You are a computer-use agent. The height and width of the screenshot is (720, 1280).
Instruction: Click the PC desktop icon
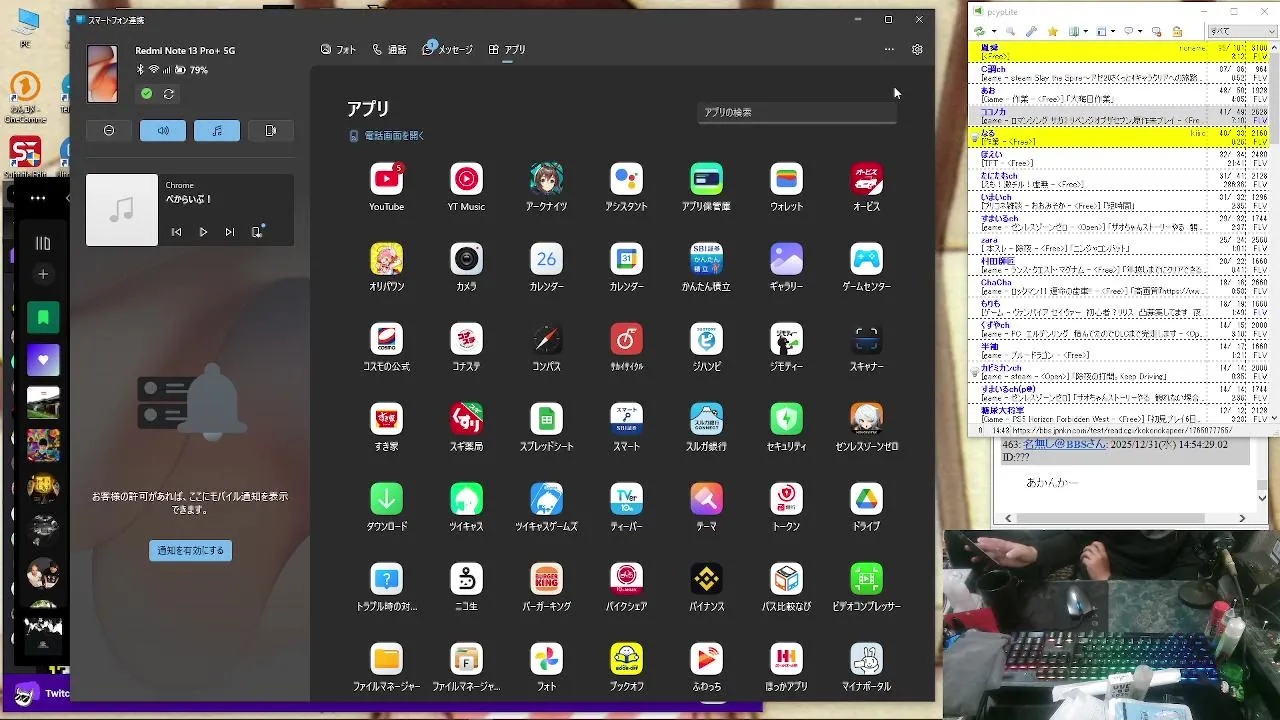click(x=27, y=26)
